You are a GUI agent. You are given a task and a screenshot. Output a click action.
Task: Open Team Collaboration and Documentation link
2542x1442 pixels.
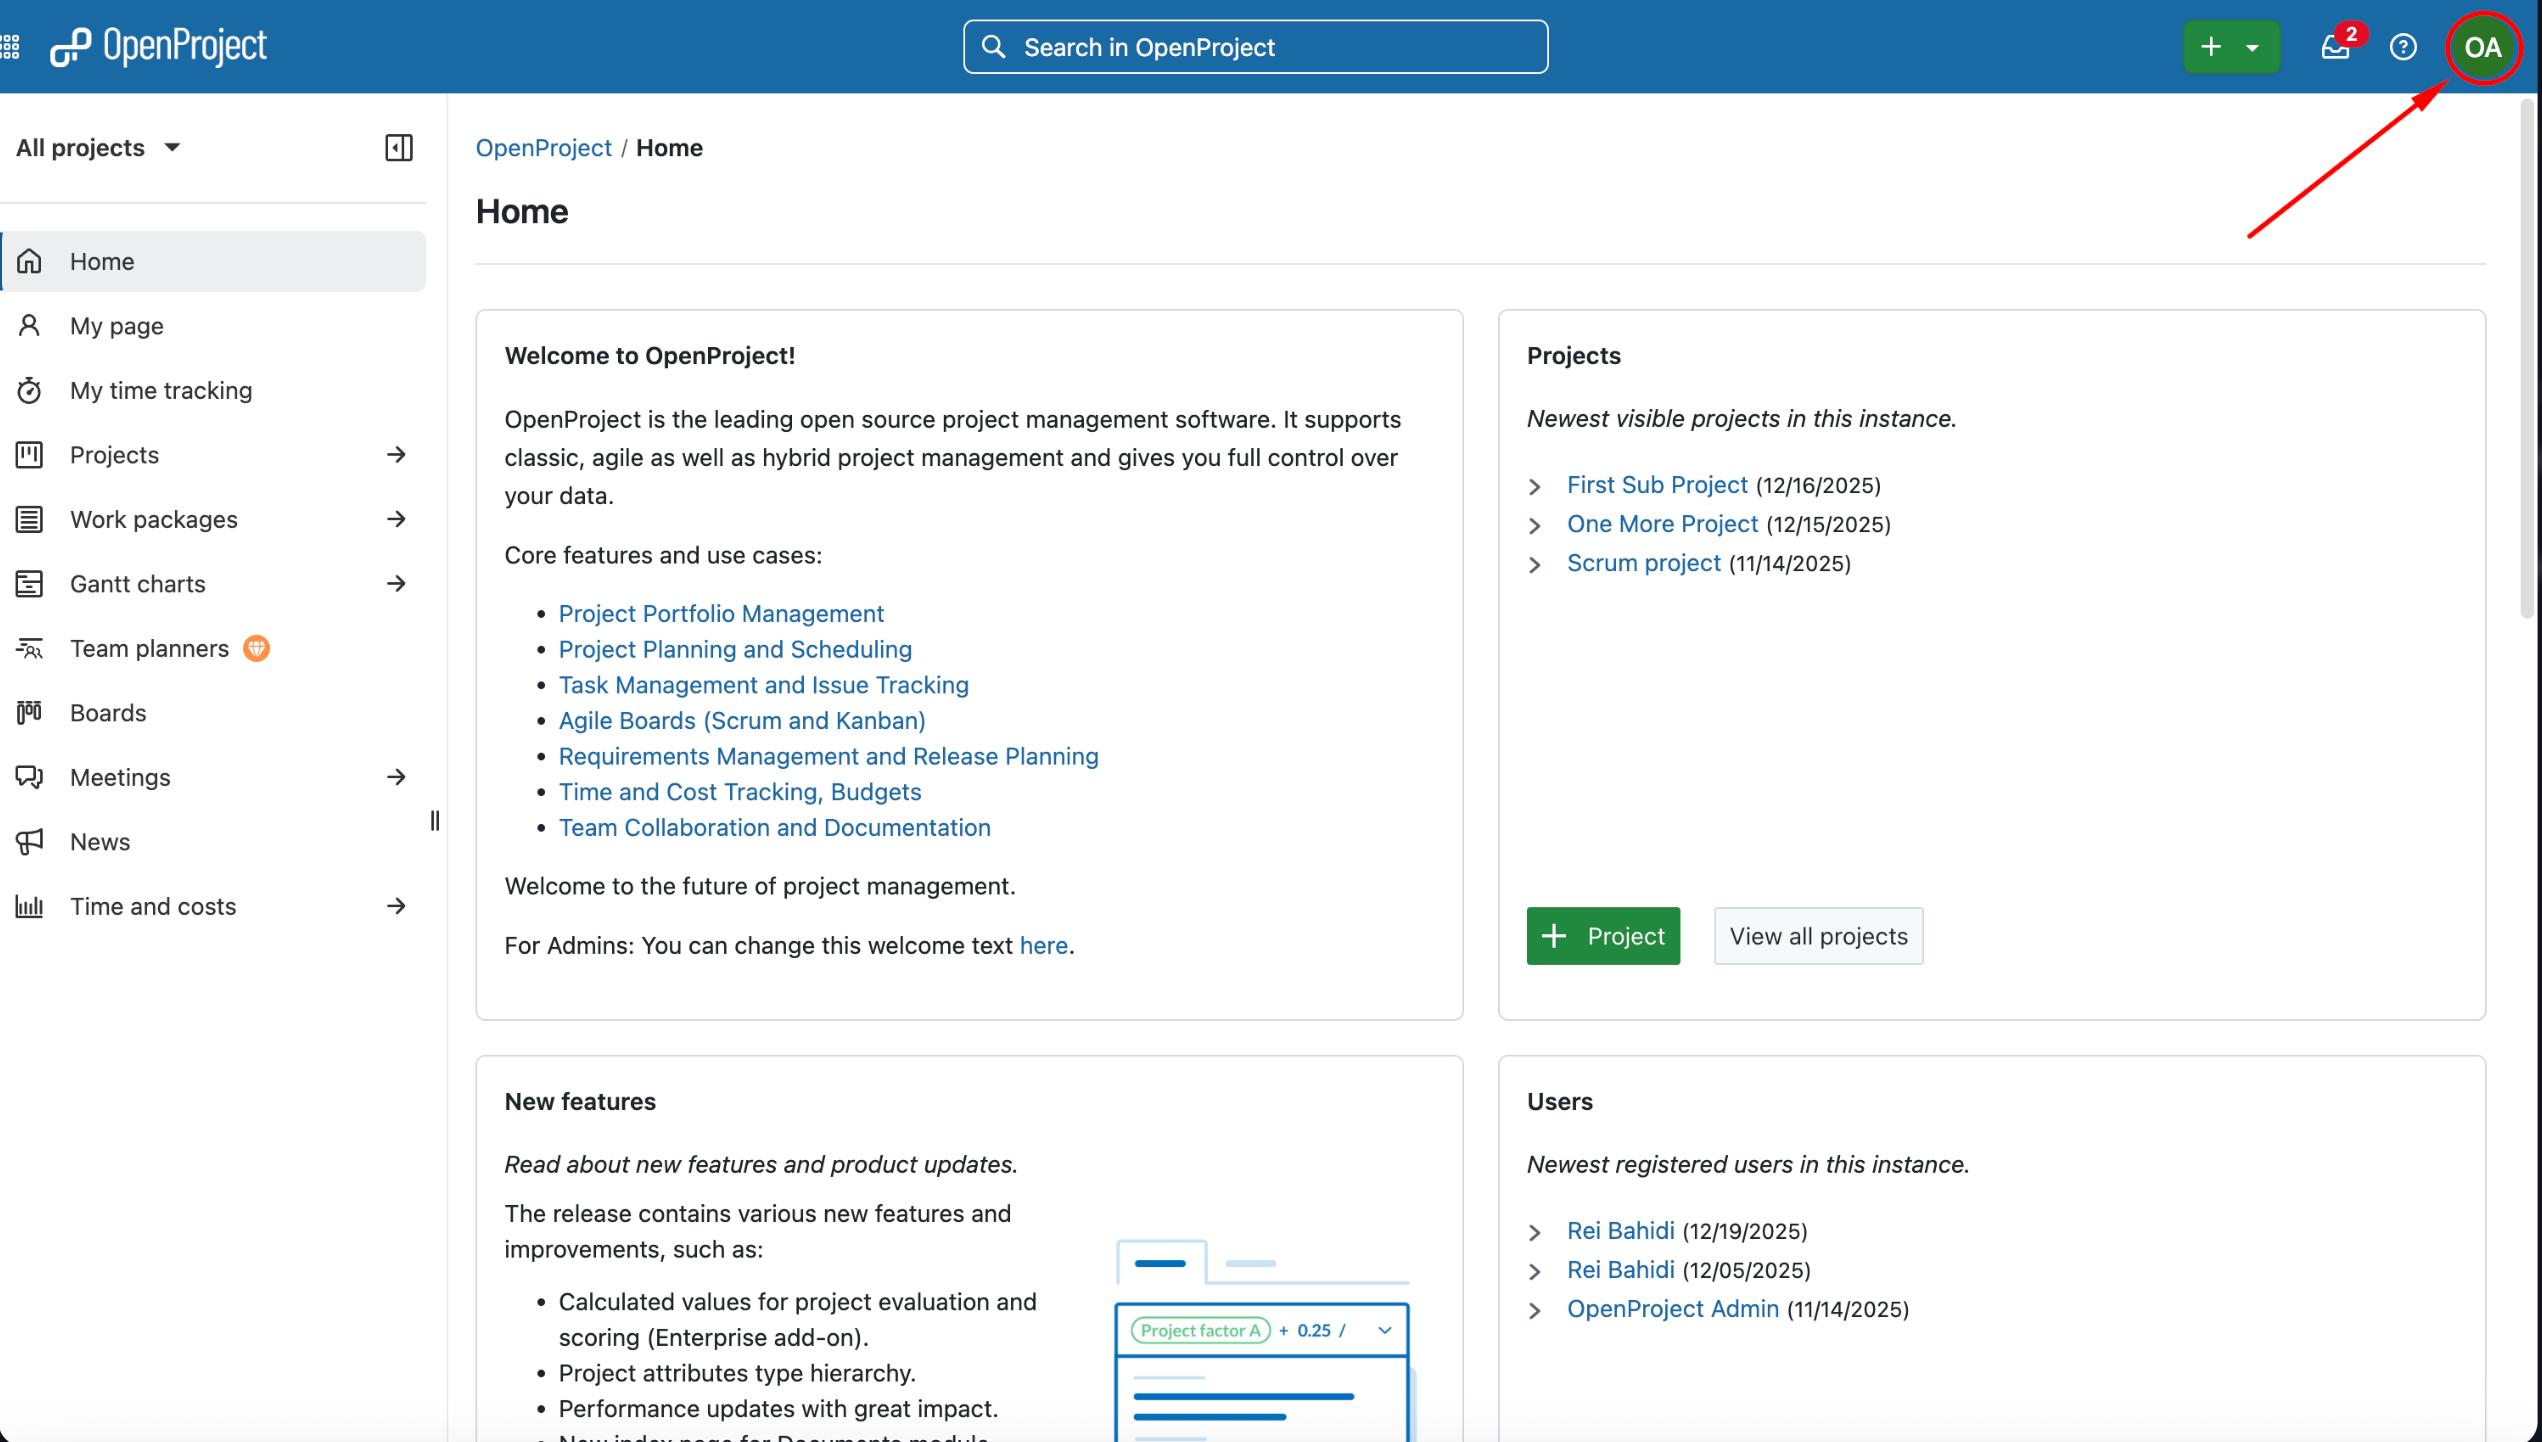coord(775,827)
